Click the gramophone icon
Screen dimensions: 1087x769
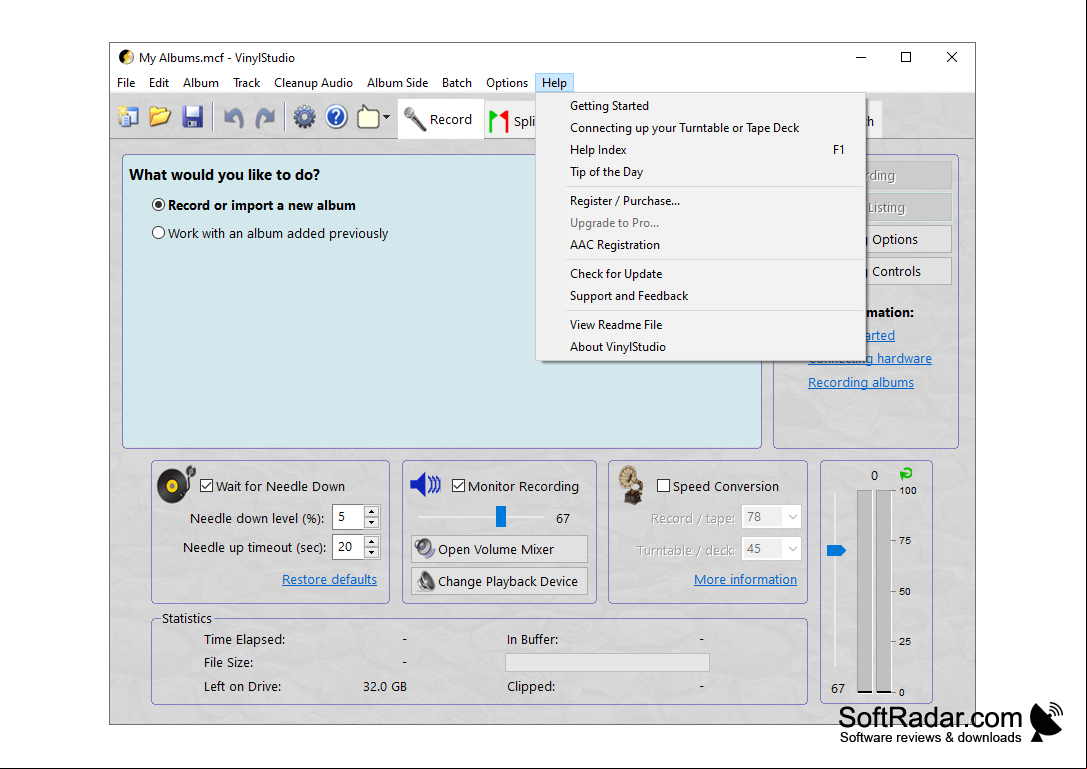(631, 485)
